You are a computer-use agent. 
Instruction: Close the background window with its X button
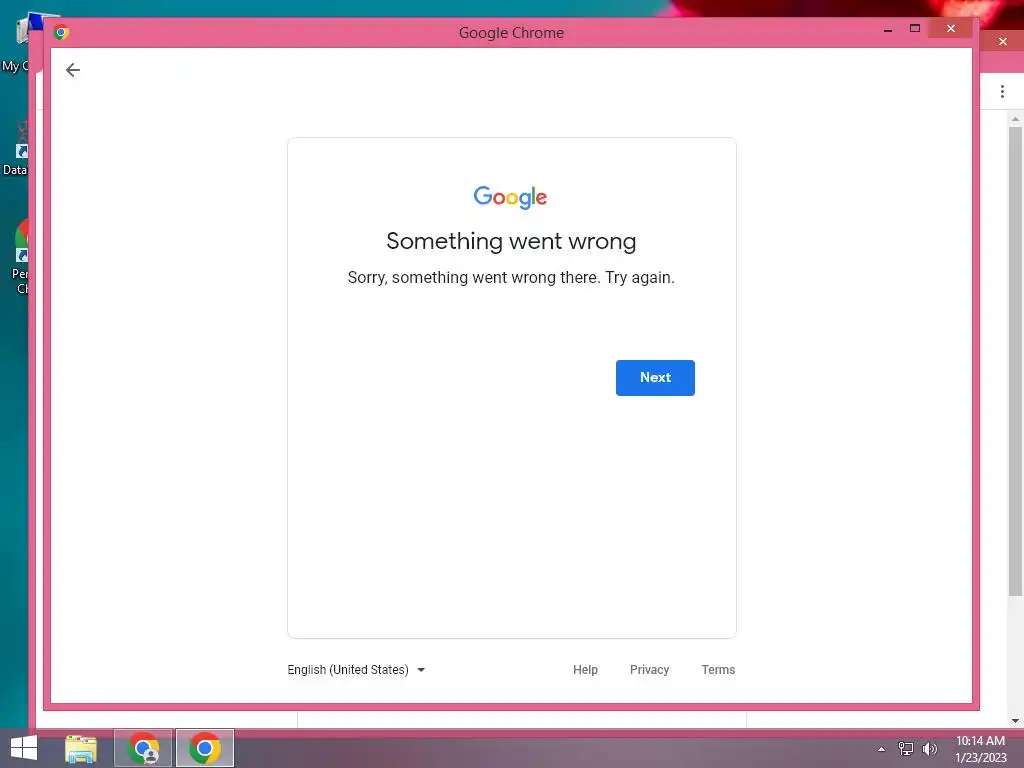click(1002, 42)
